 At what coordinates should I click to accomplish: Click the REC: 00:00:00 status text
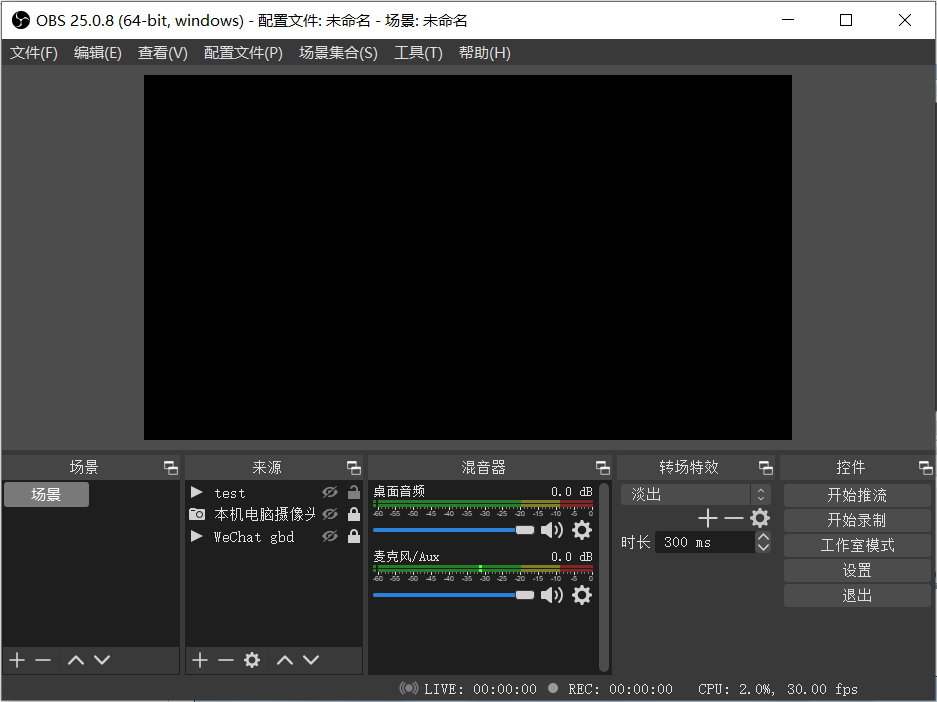[620, 689]
